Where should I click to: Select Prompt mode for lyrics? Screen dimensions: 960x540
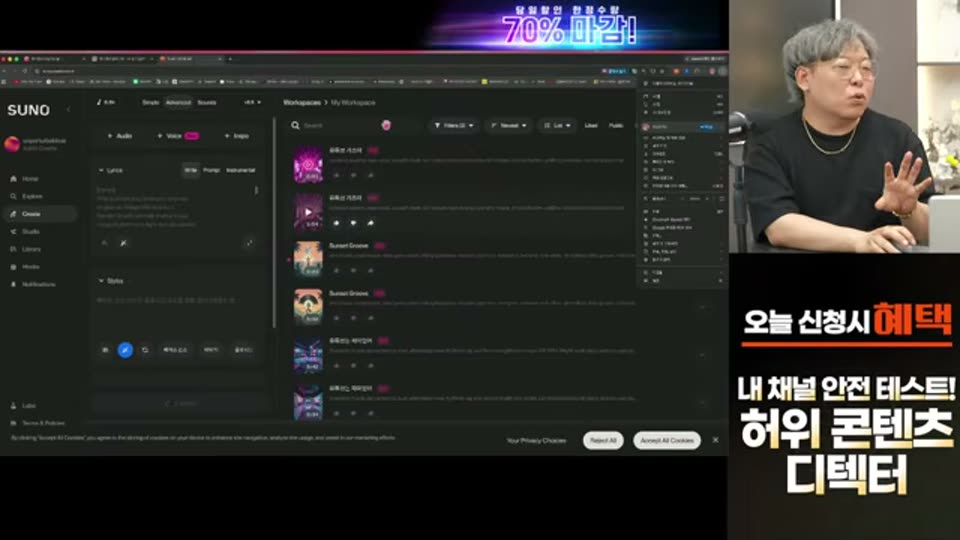coord(211,170)
